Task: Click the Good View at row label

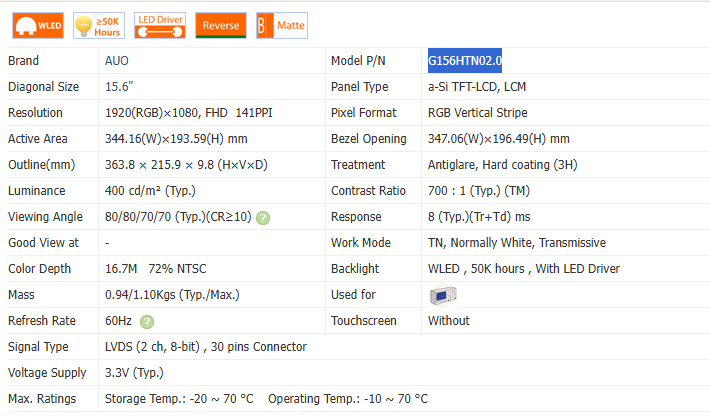Action: (x=43, y=243)
